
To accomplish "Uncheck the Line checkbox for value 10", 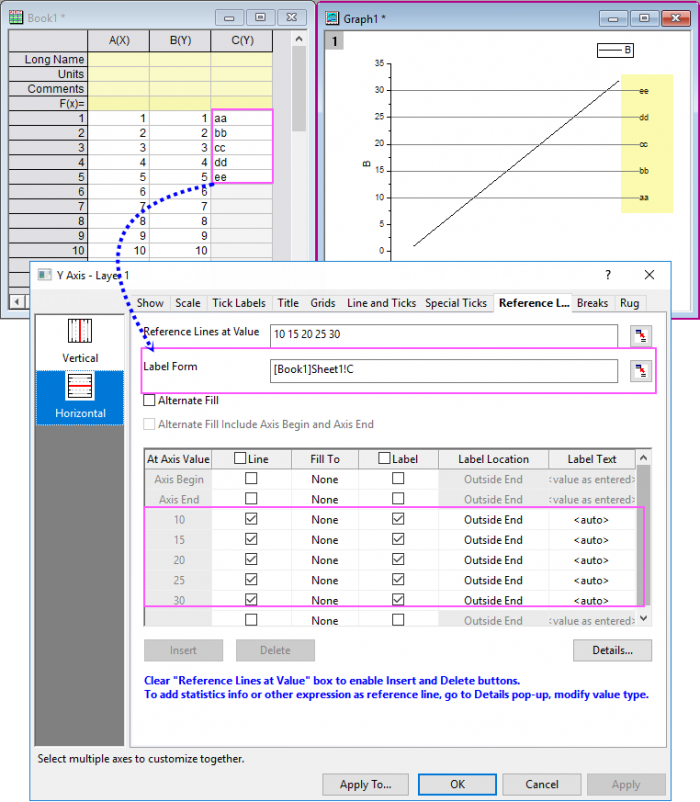I will click(x=250, y=520).
